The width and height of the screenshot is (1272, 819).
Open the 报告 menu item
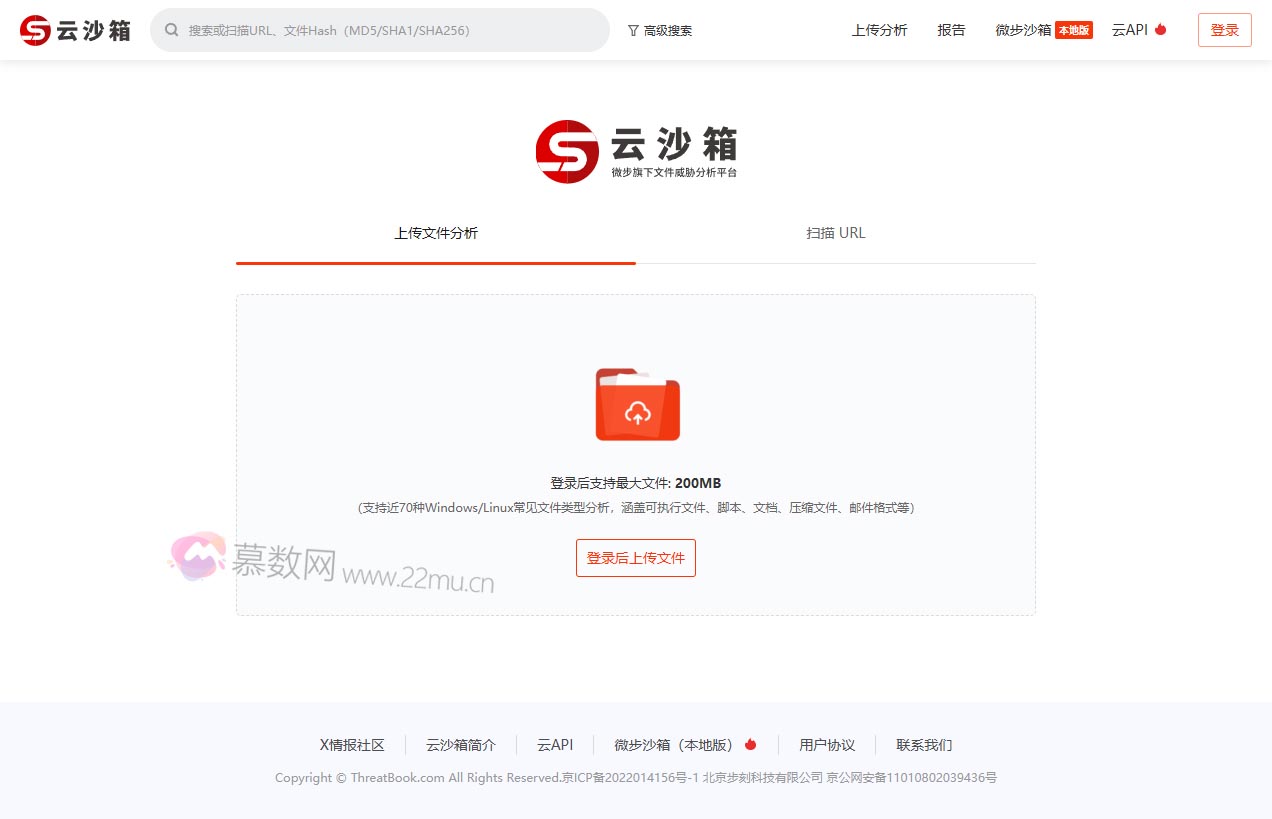coord(951,30)
